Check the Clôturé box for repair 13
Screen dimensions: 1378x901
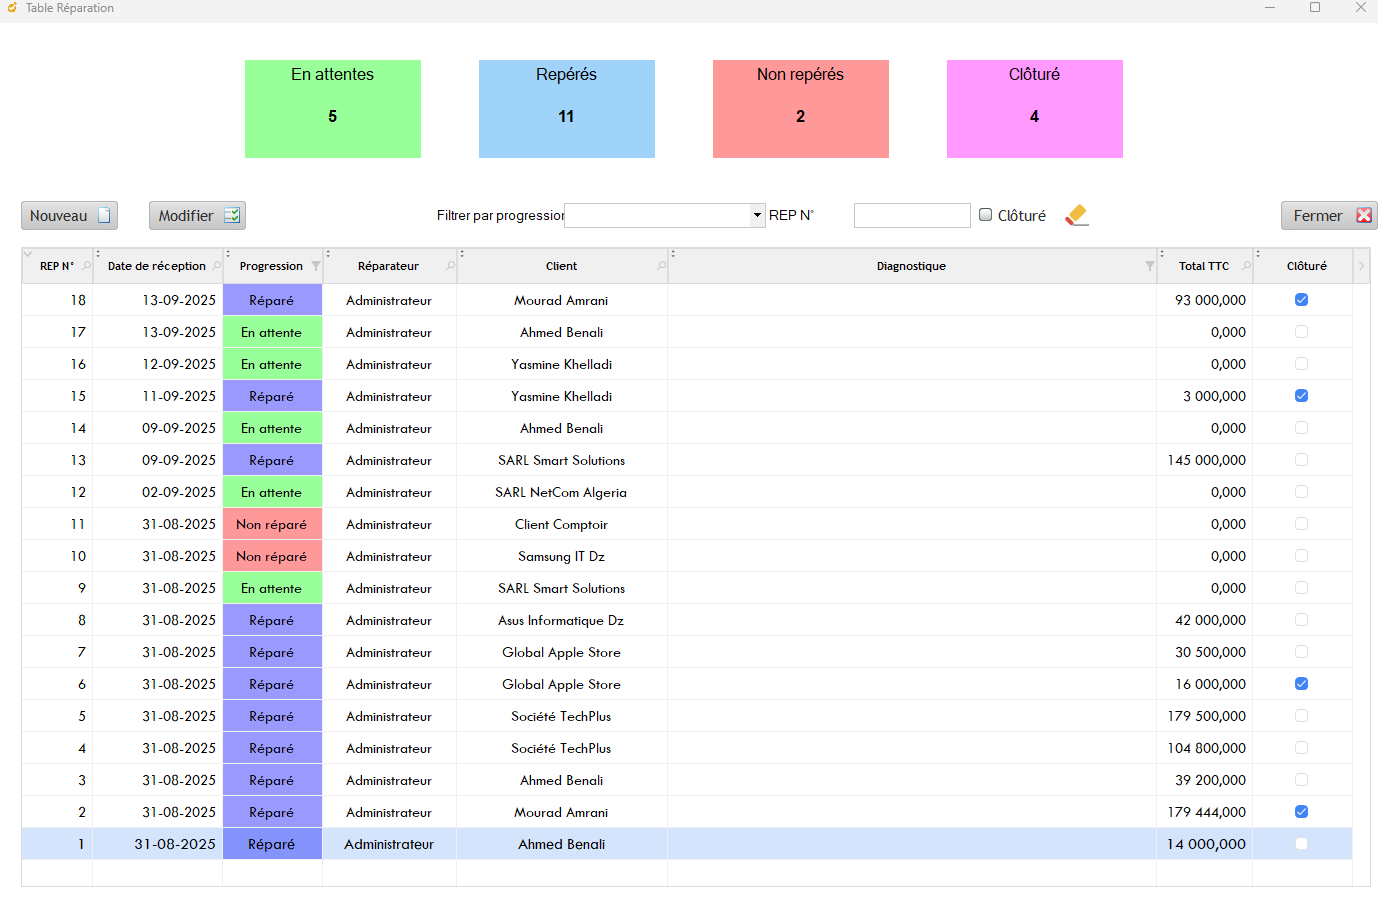[1301, 460]
